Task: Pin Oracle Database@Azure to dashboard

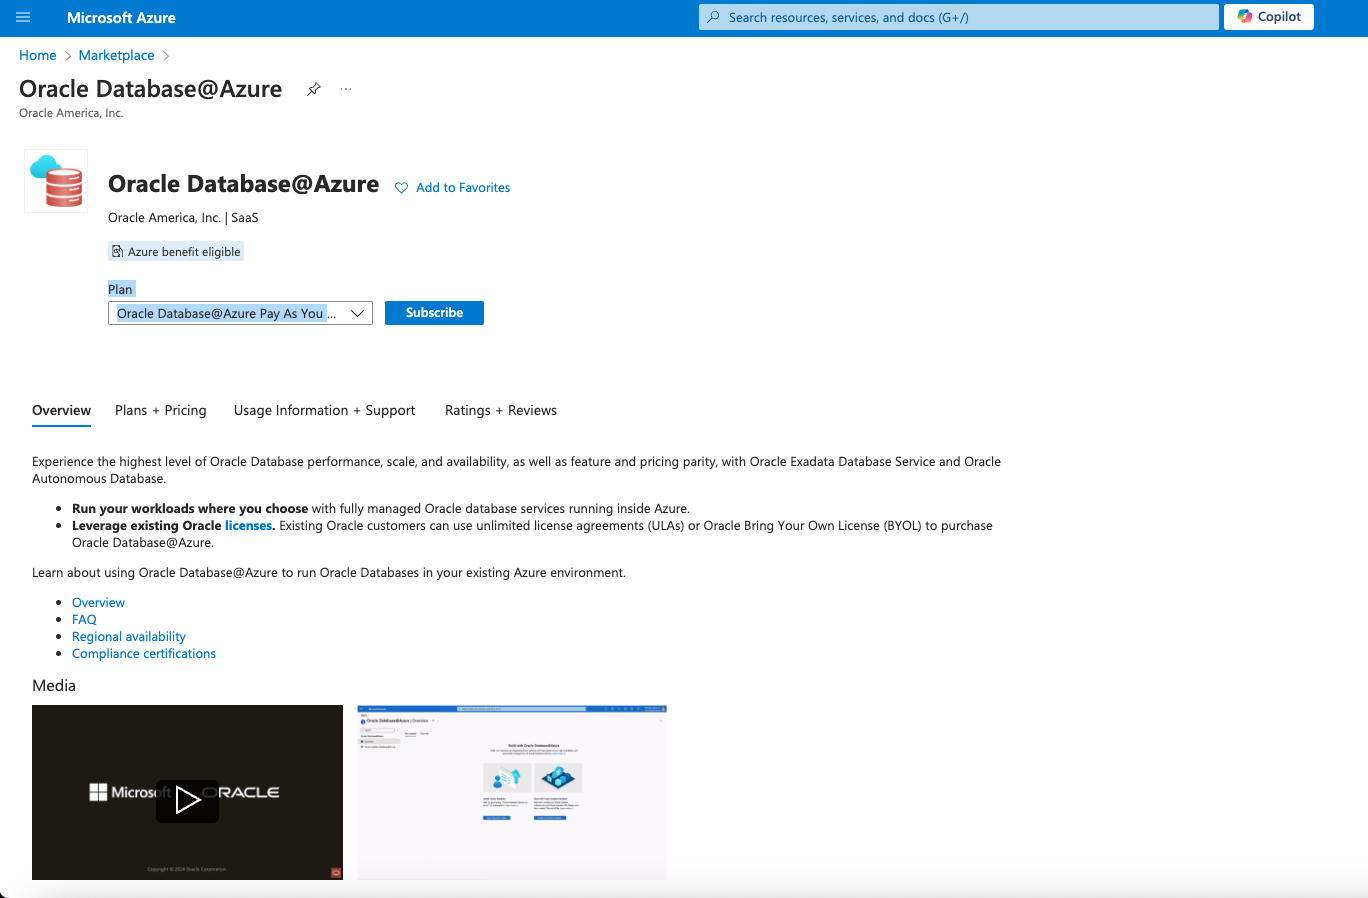Action: (313, 88)
